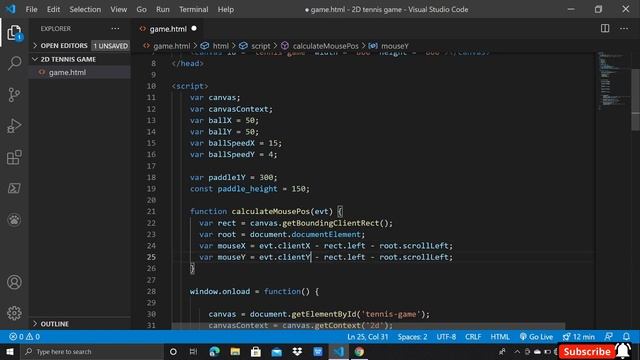Expand the Outline section

tap(54, 324)
